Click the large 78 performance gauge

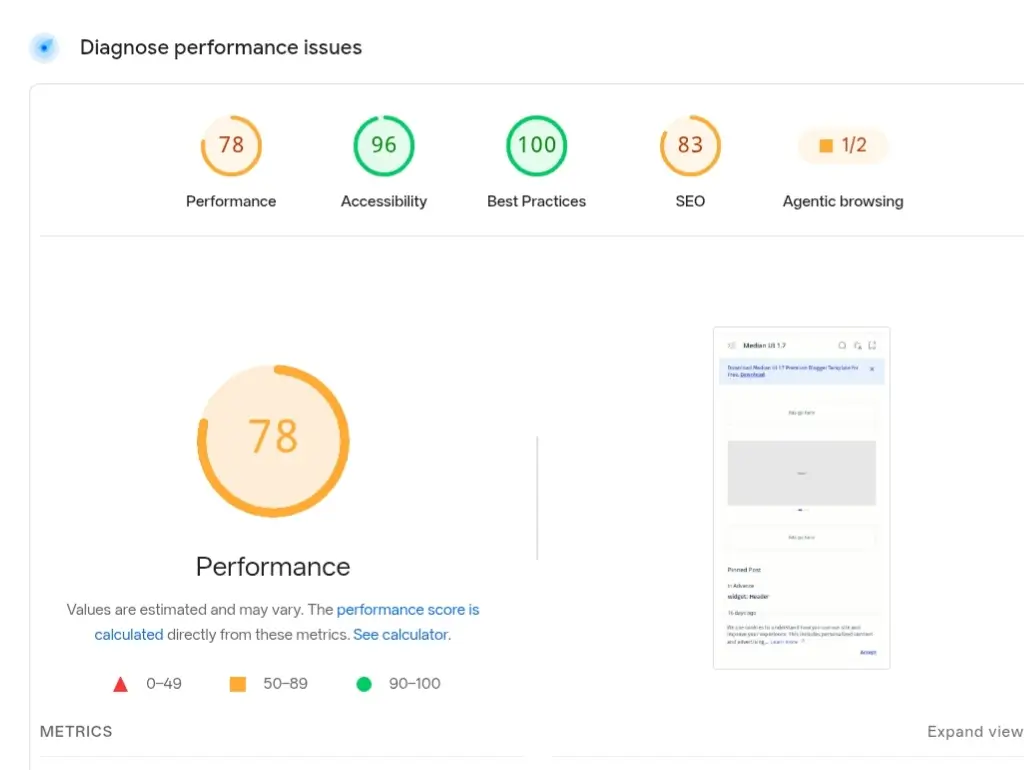tap(273, 441)
